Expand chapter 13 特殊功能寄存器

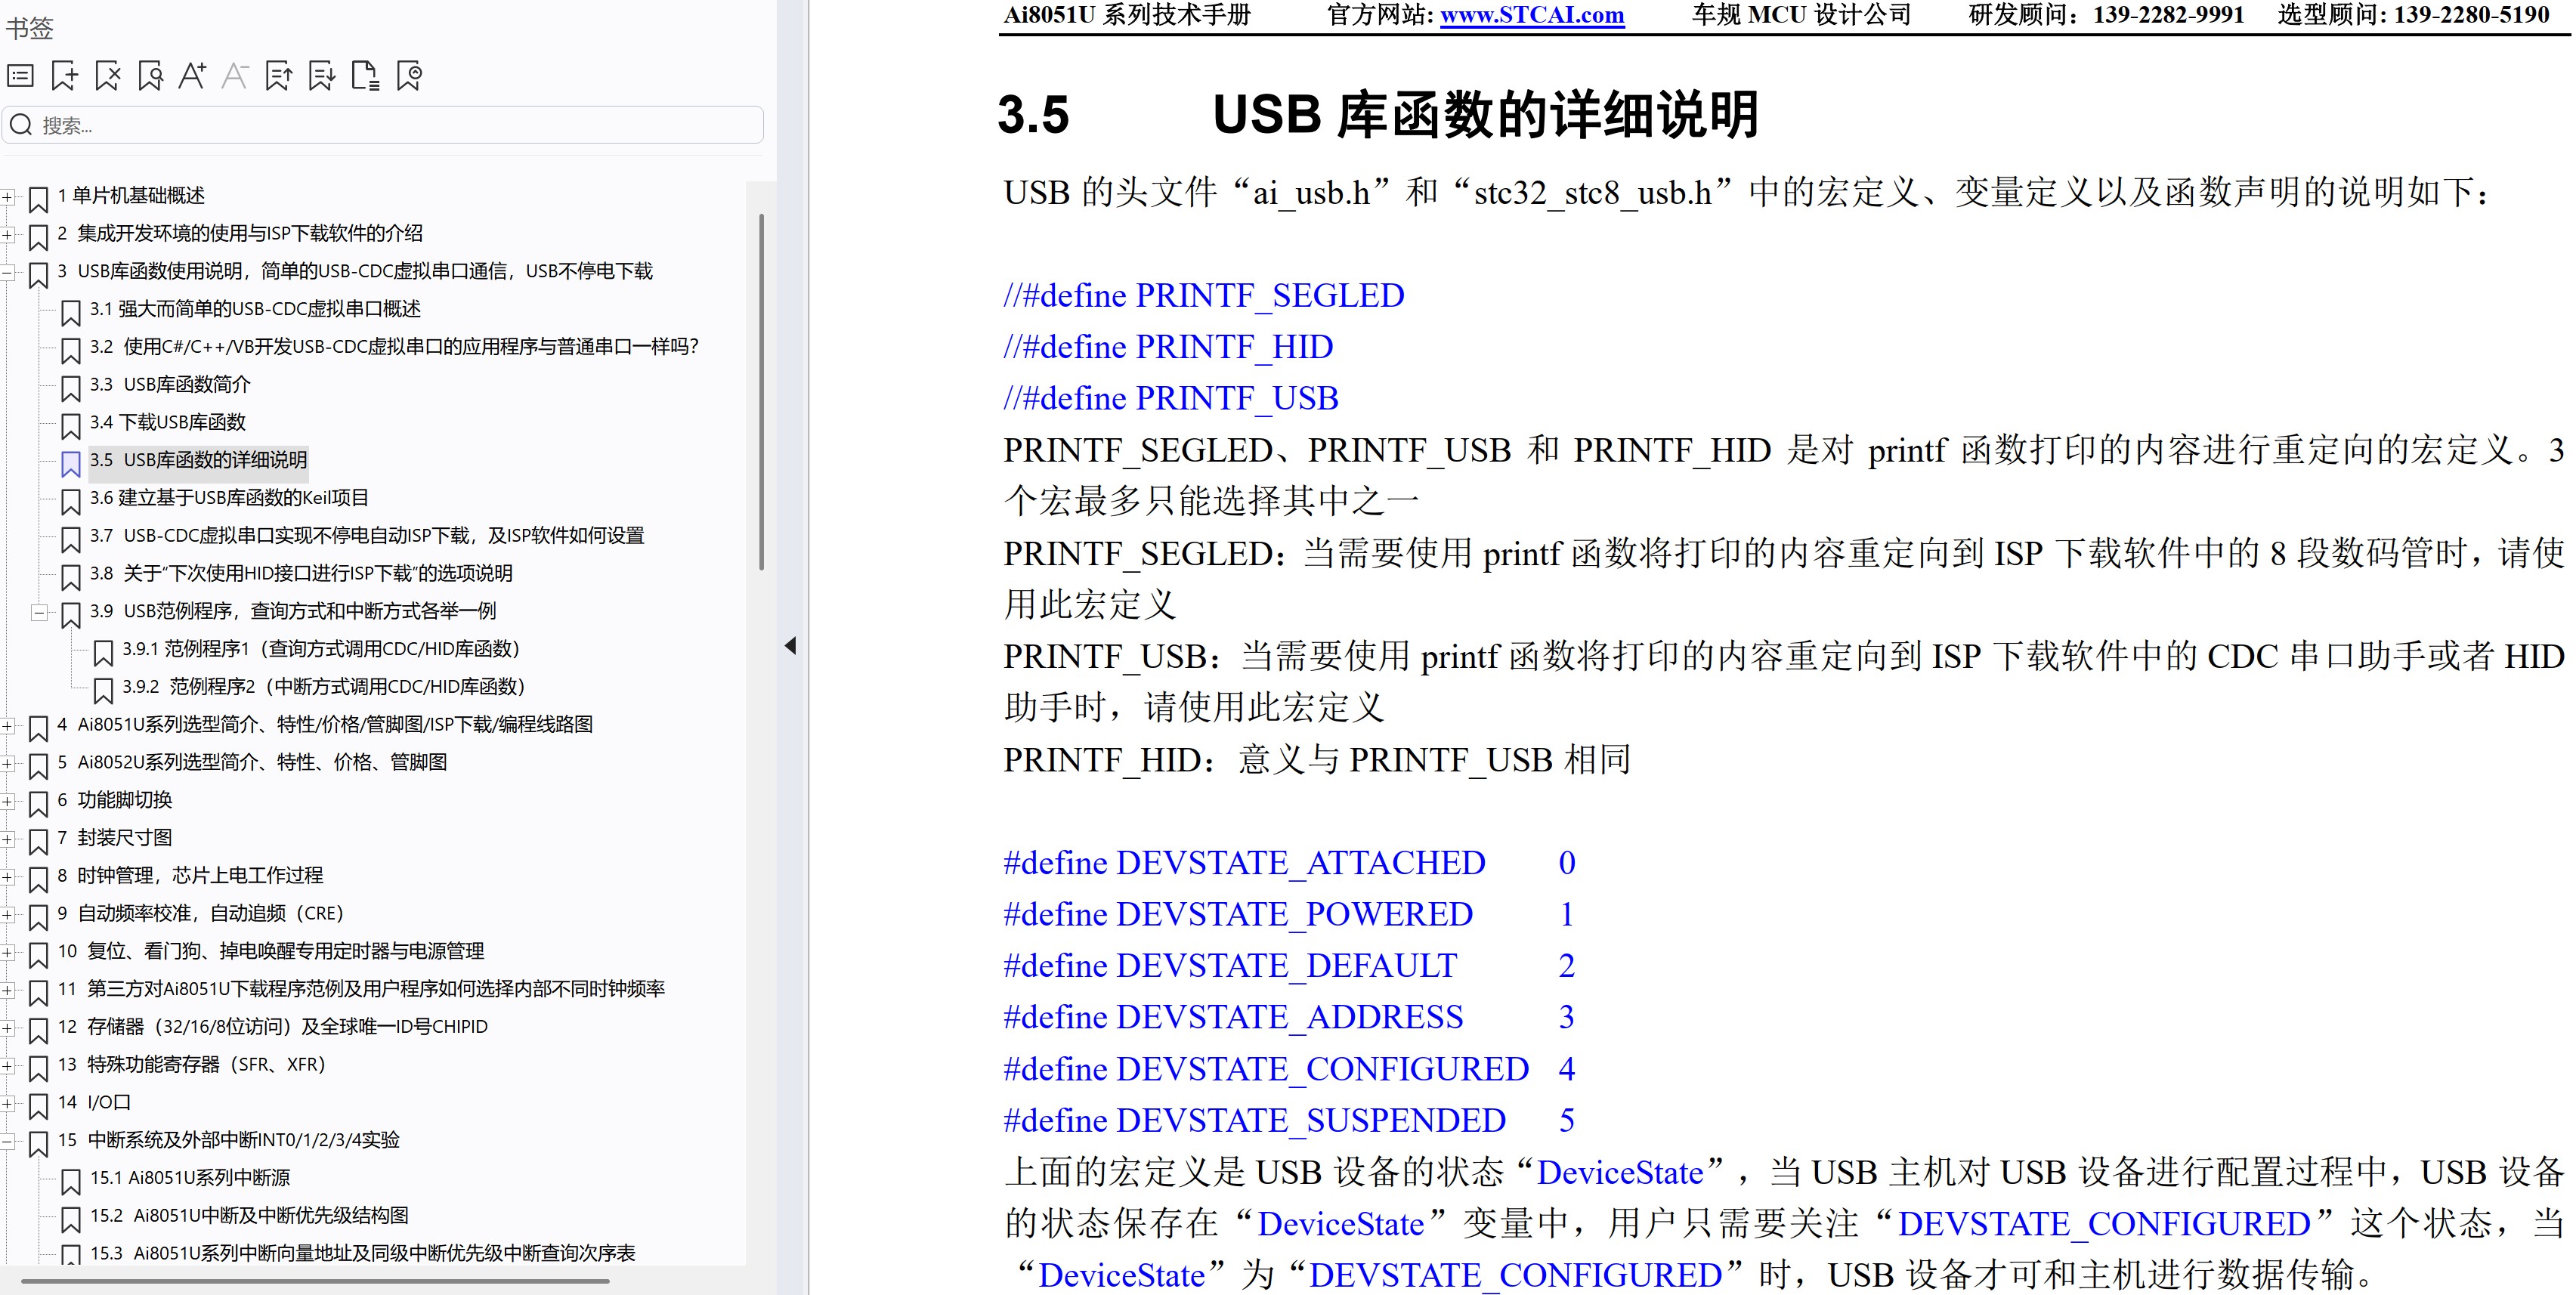pyautogui.click(x=7, y=1066)
